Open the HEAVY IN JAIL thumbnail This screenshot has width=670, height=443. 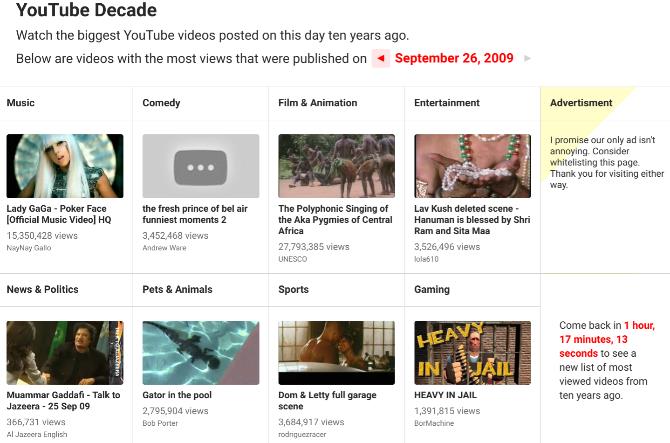tap(473, 352)
